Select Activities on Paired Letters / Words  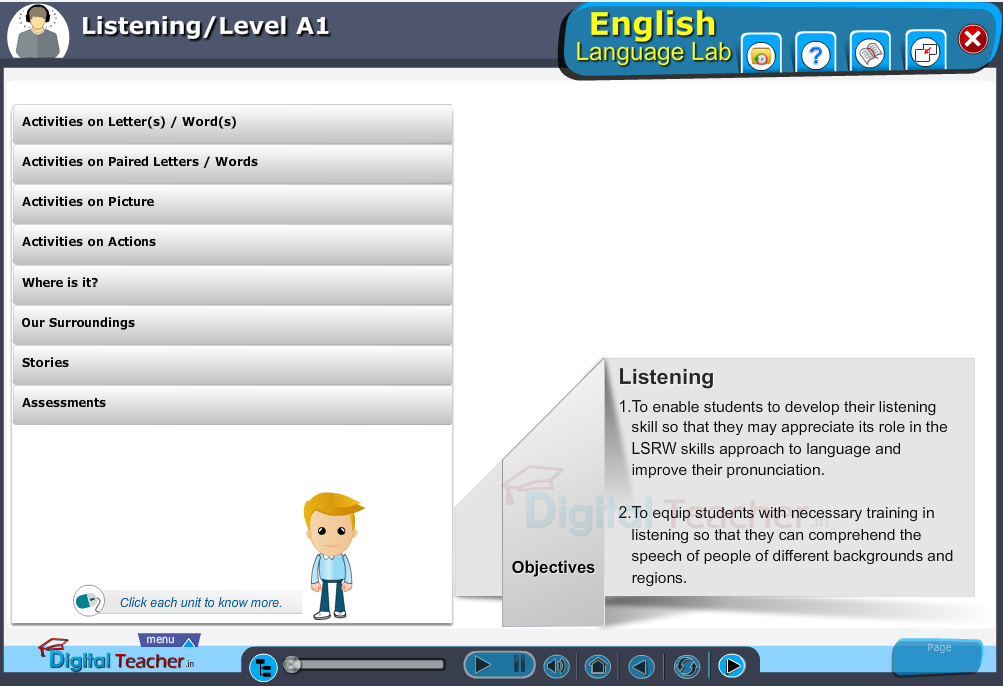coord(232,163)
